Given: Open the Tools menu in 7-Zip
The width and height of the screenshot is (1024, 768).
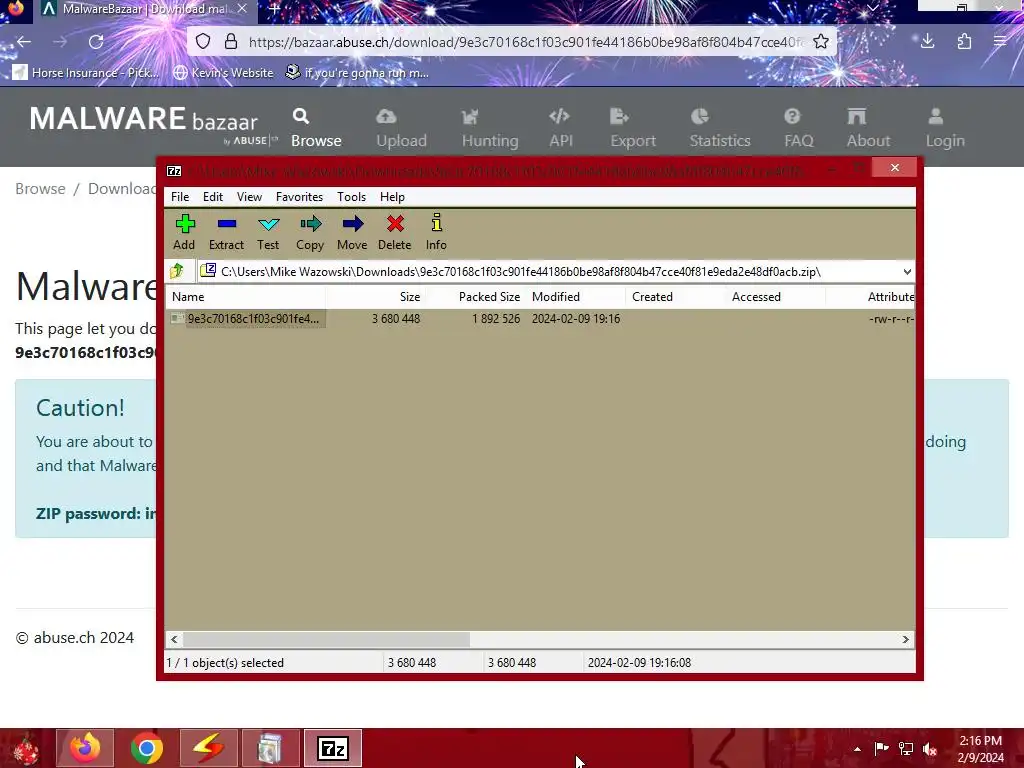Looking at the screenshot, I should pyautogui.click(x=351, y=197).
